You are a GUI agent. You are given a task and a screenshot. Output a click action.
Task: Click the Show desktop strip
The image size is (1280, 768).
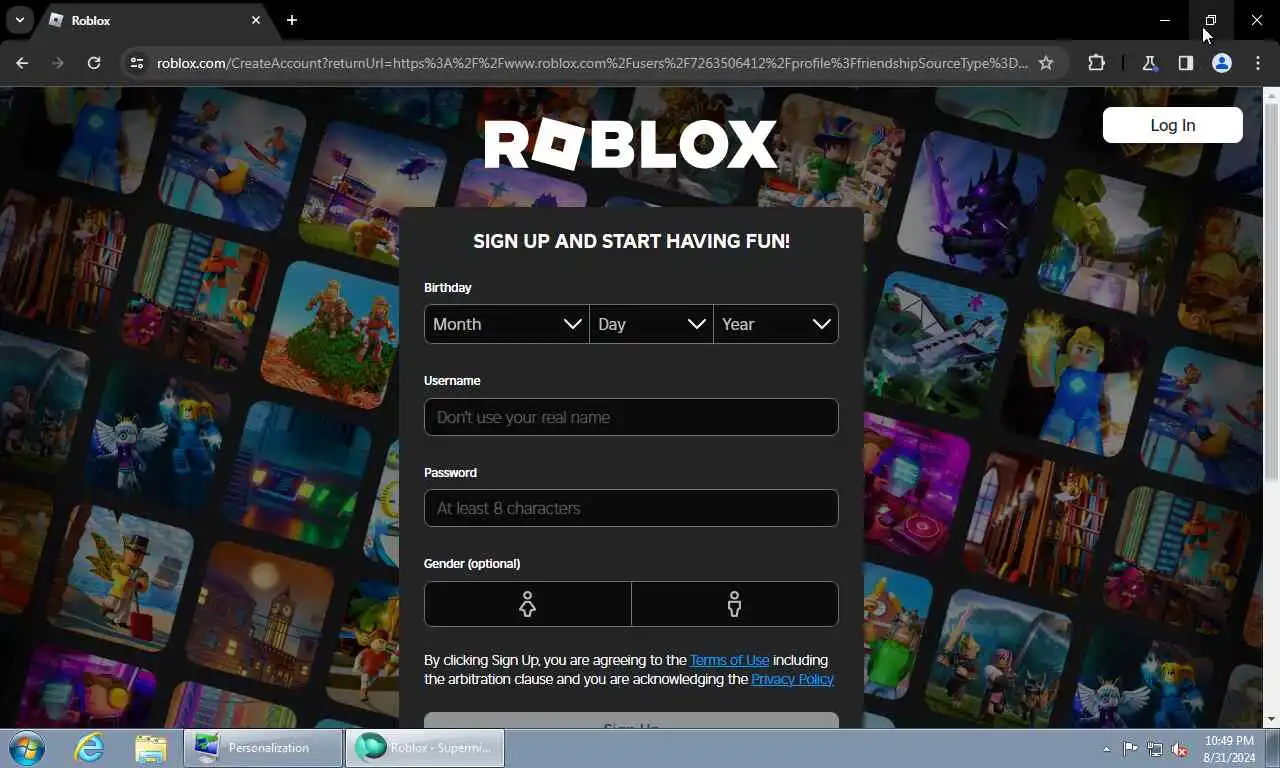pyautogui.click(x=1272, y=749)
